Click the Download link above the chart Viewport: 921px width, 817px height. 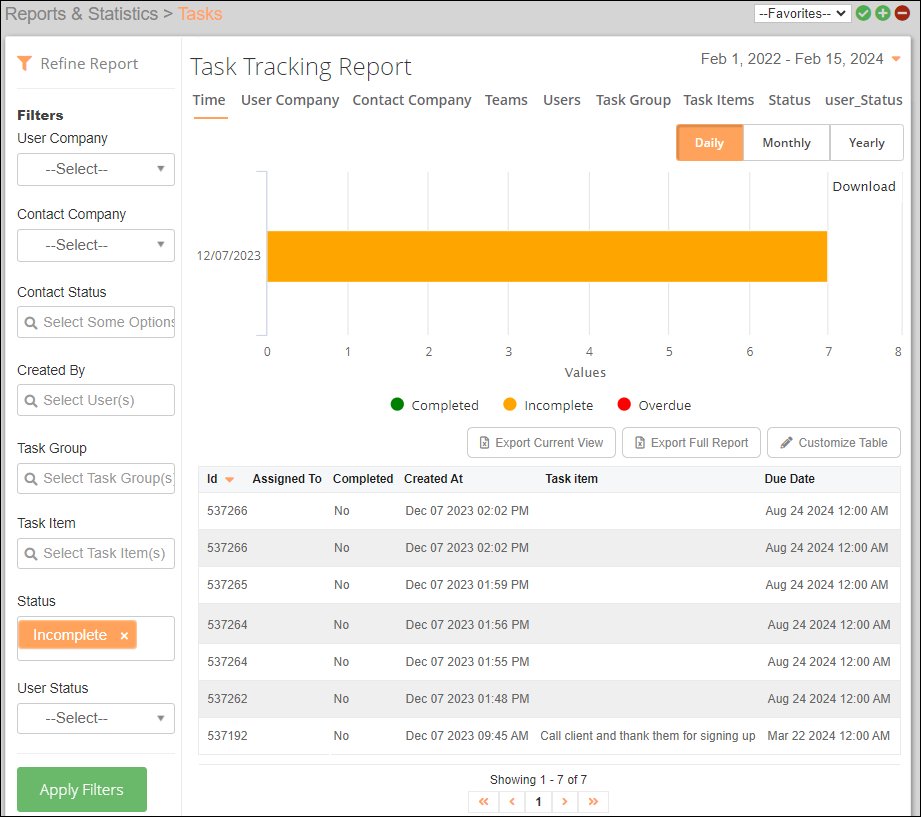[x=863, y=186]
